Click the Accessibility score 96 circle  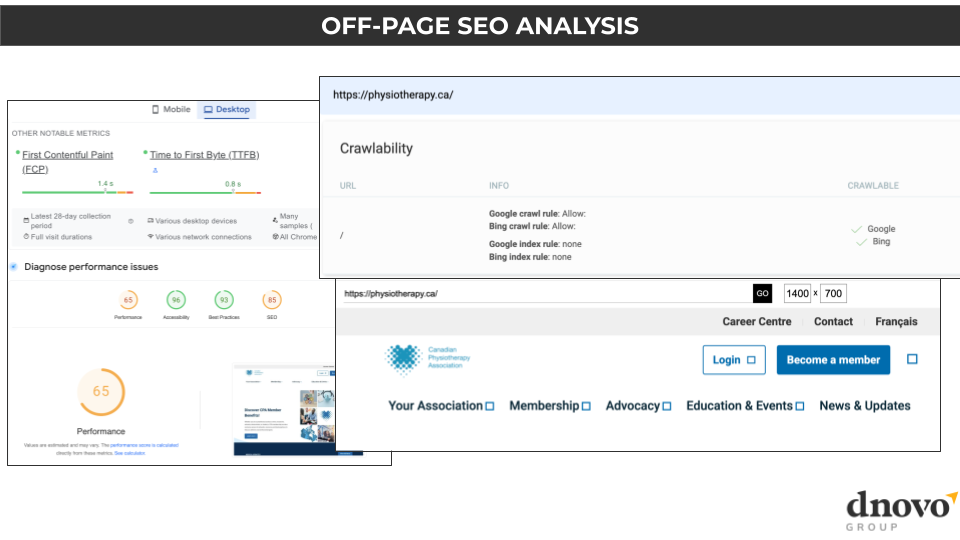(176, 300)
